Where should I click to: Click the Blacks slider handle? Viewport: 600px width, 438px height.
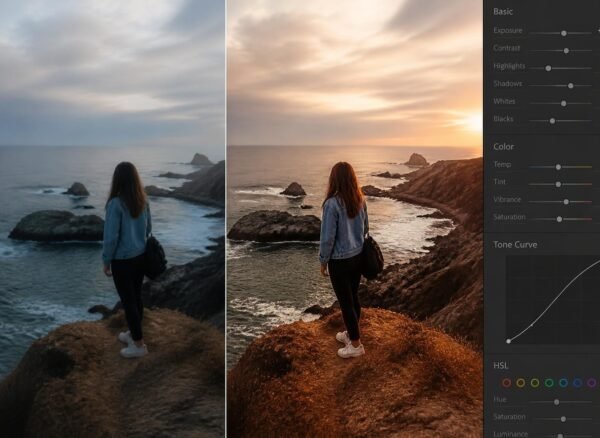pyautogui.click(x=553, y=121)
